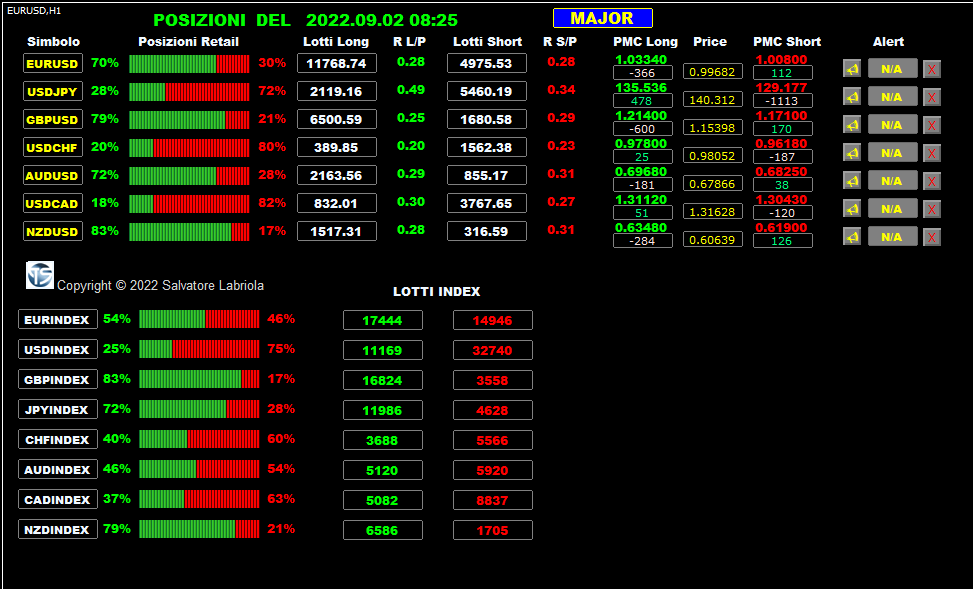The width and height of the screenshot is (973, 589).
Task: Click the N/A alert field for USDCAD
Action: [x=892, y=208]
